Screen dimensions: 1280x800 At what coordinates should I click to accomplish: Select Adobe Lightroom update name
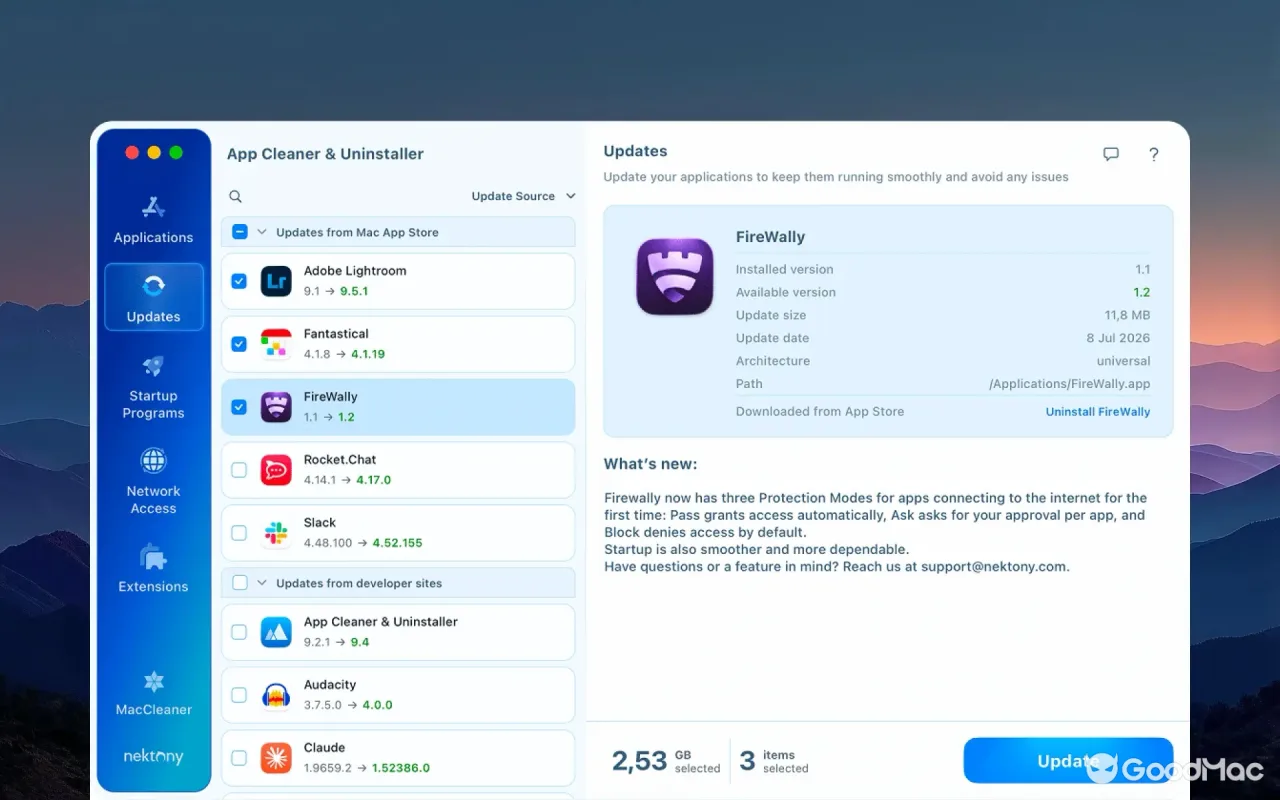pos(355,271)
